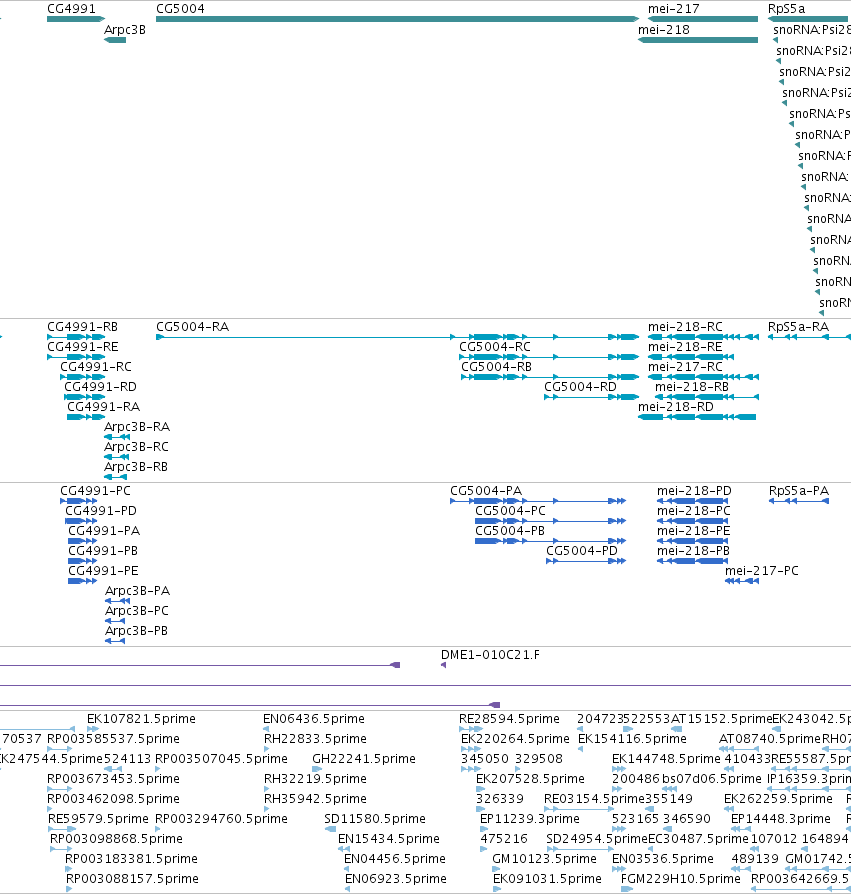The image size is (851, 894).
Task: Select transcript CG4991-RC
Action: pyautogui.click(x=96, y=367)
